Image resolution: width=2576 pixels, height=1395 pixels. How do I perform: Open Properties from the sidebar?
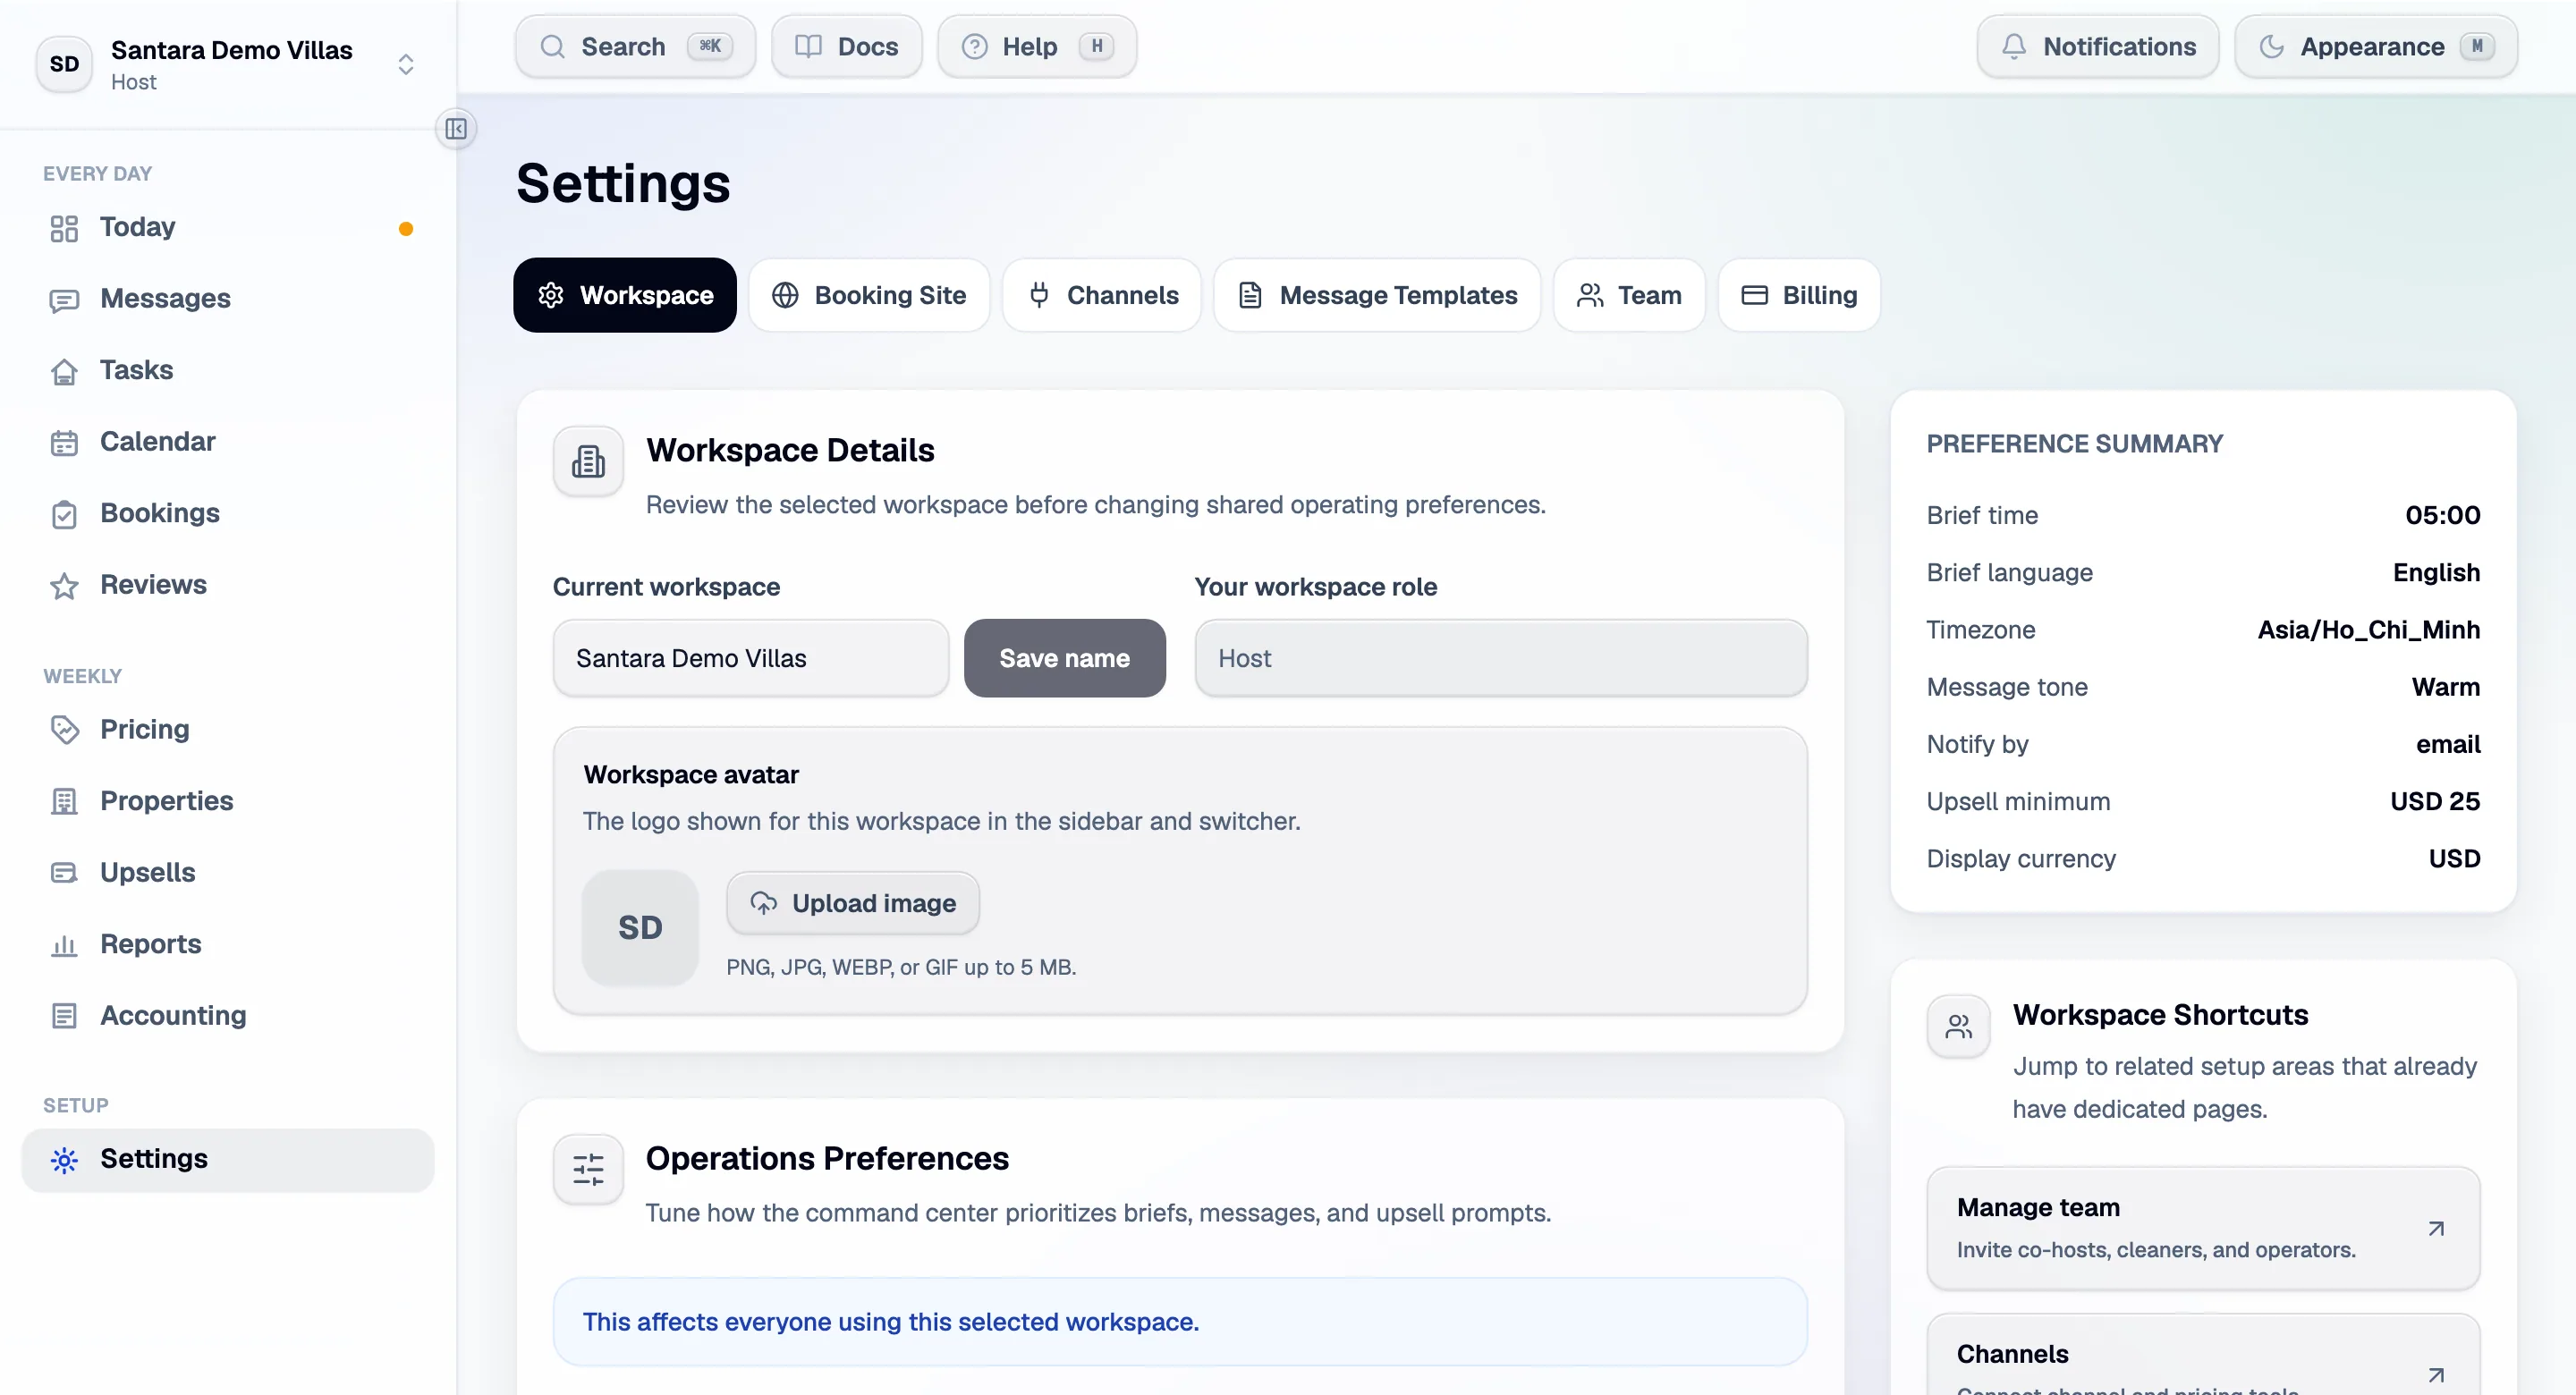tap(228, 801)
